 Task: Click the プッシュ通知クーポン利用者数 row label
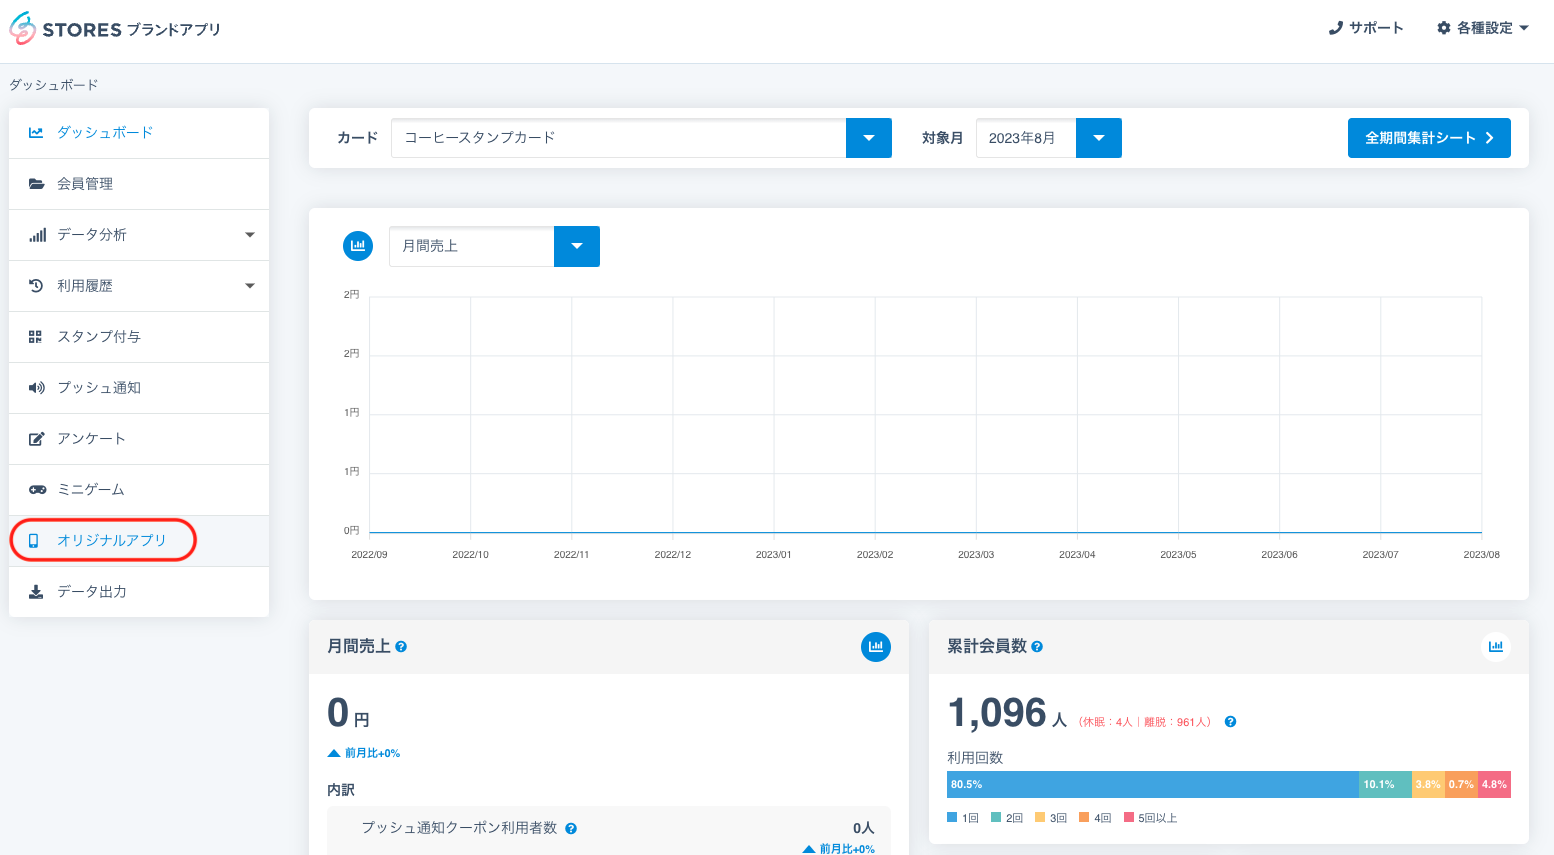459,828
